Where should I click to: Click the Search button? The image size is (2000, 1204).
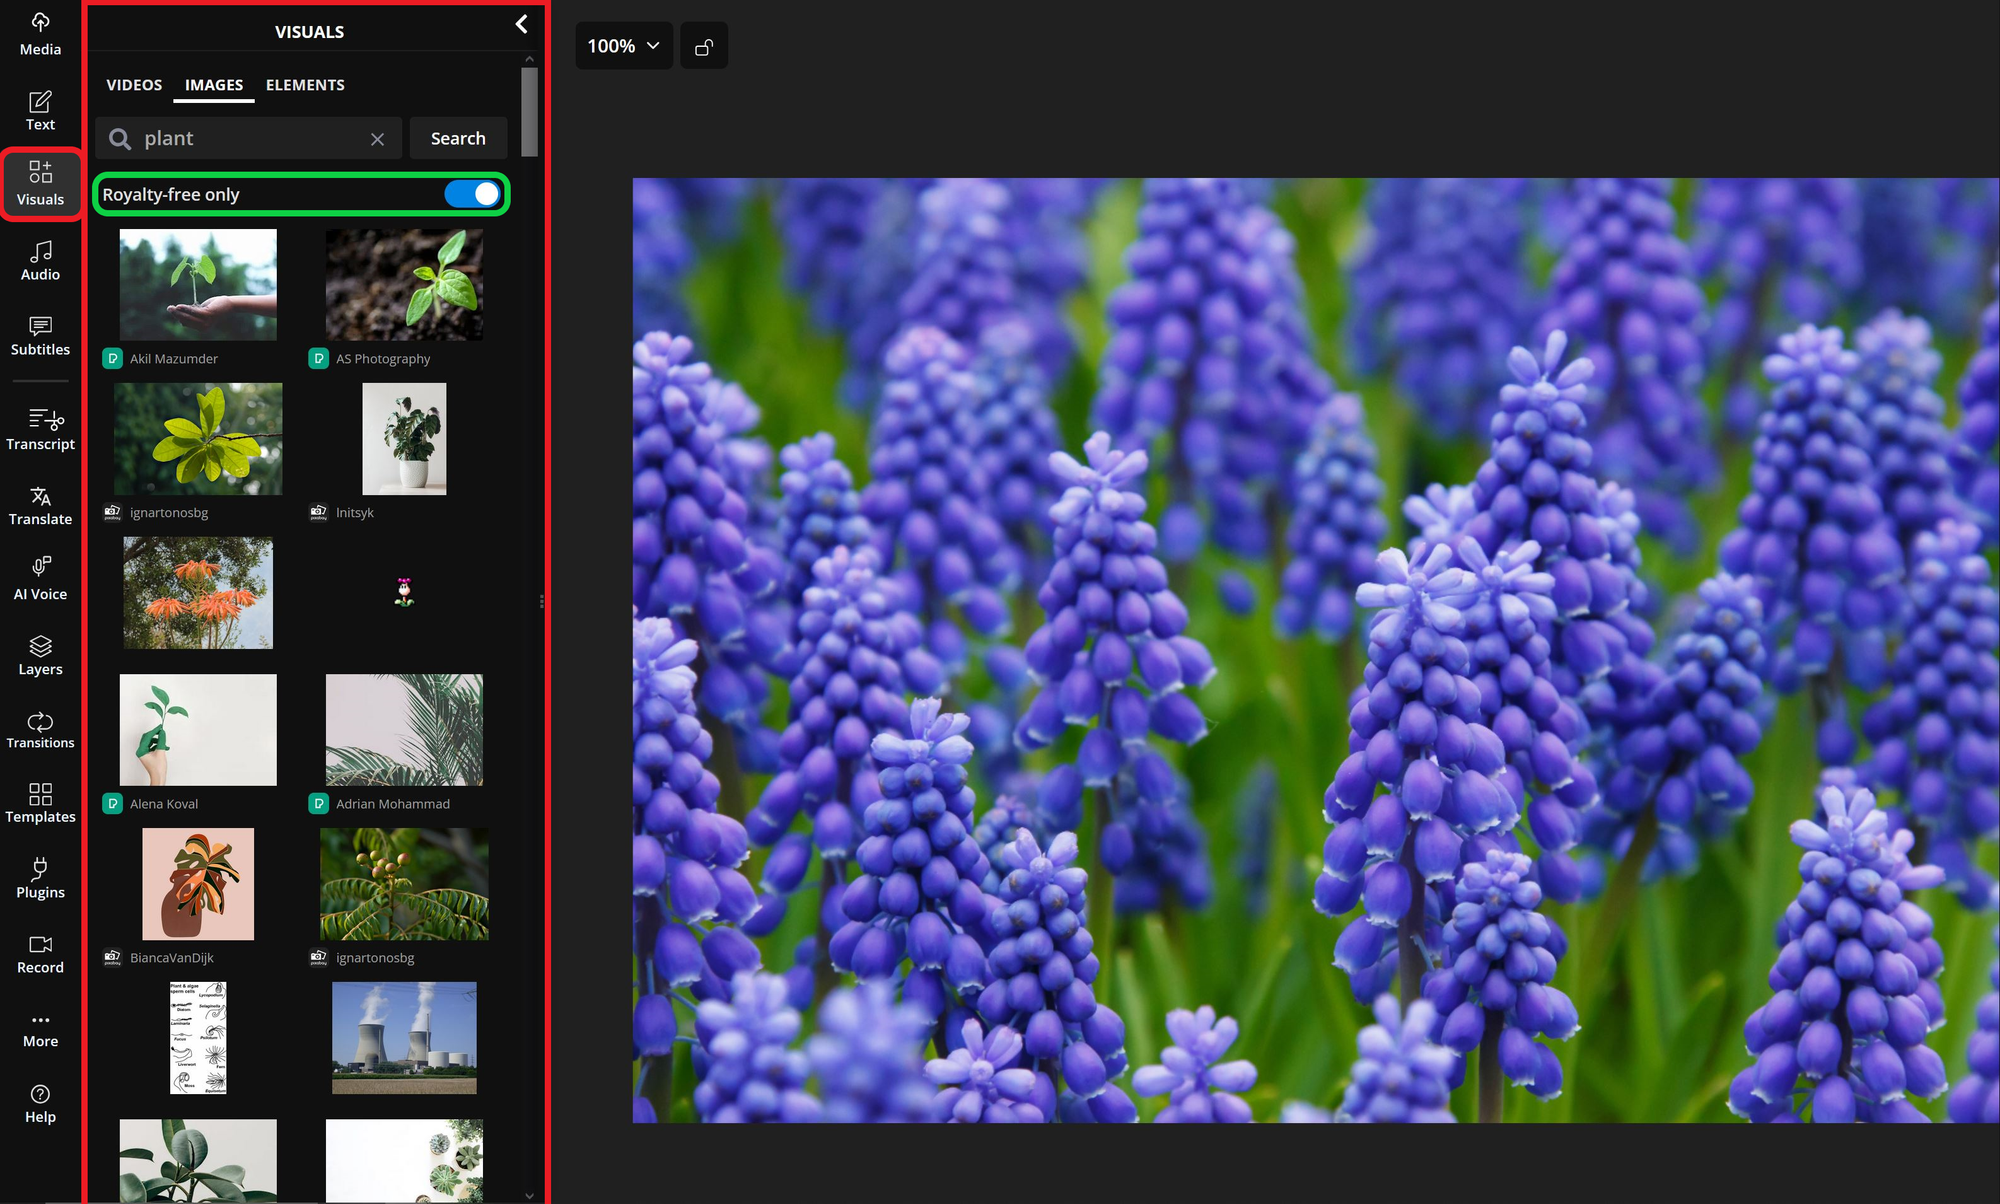click(458, 138)
